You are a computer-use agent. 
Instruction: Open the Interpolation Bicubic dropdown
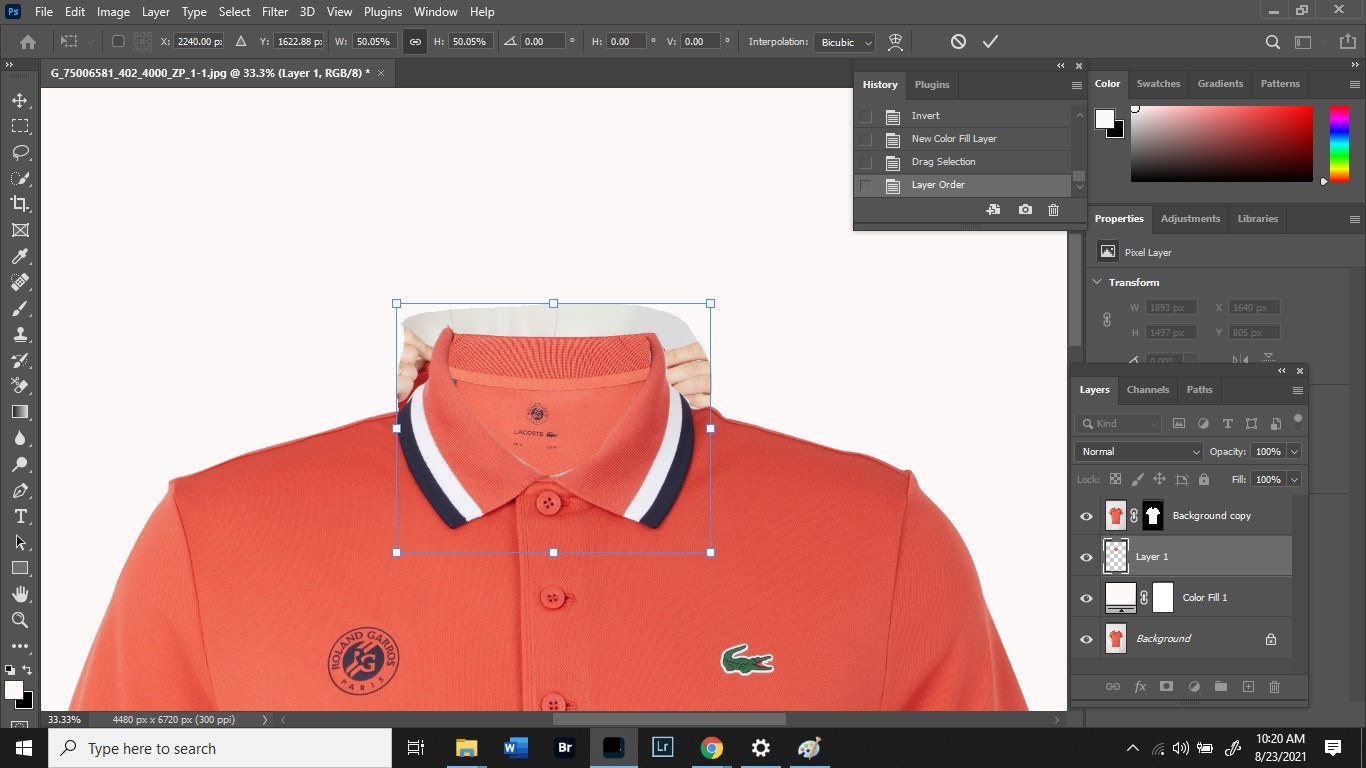846,42
